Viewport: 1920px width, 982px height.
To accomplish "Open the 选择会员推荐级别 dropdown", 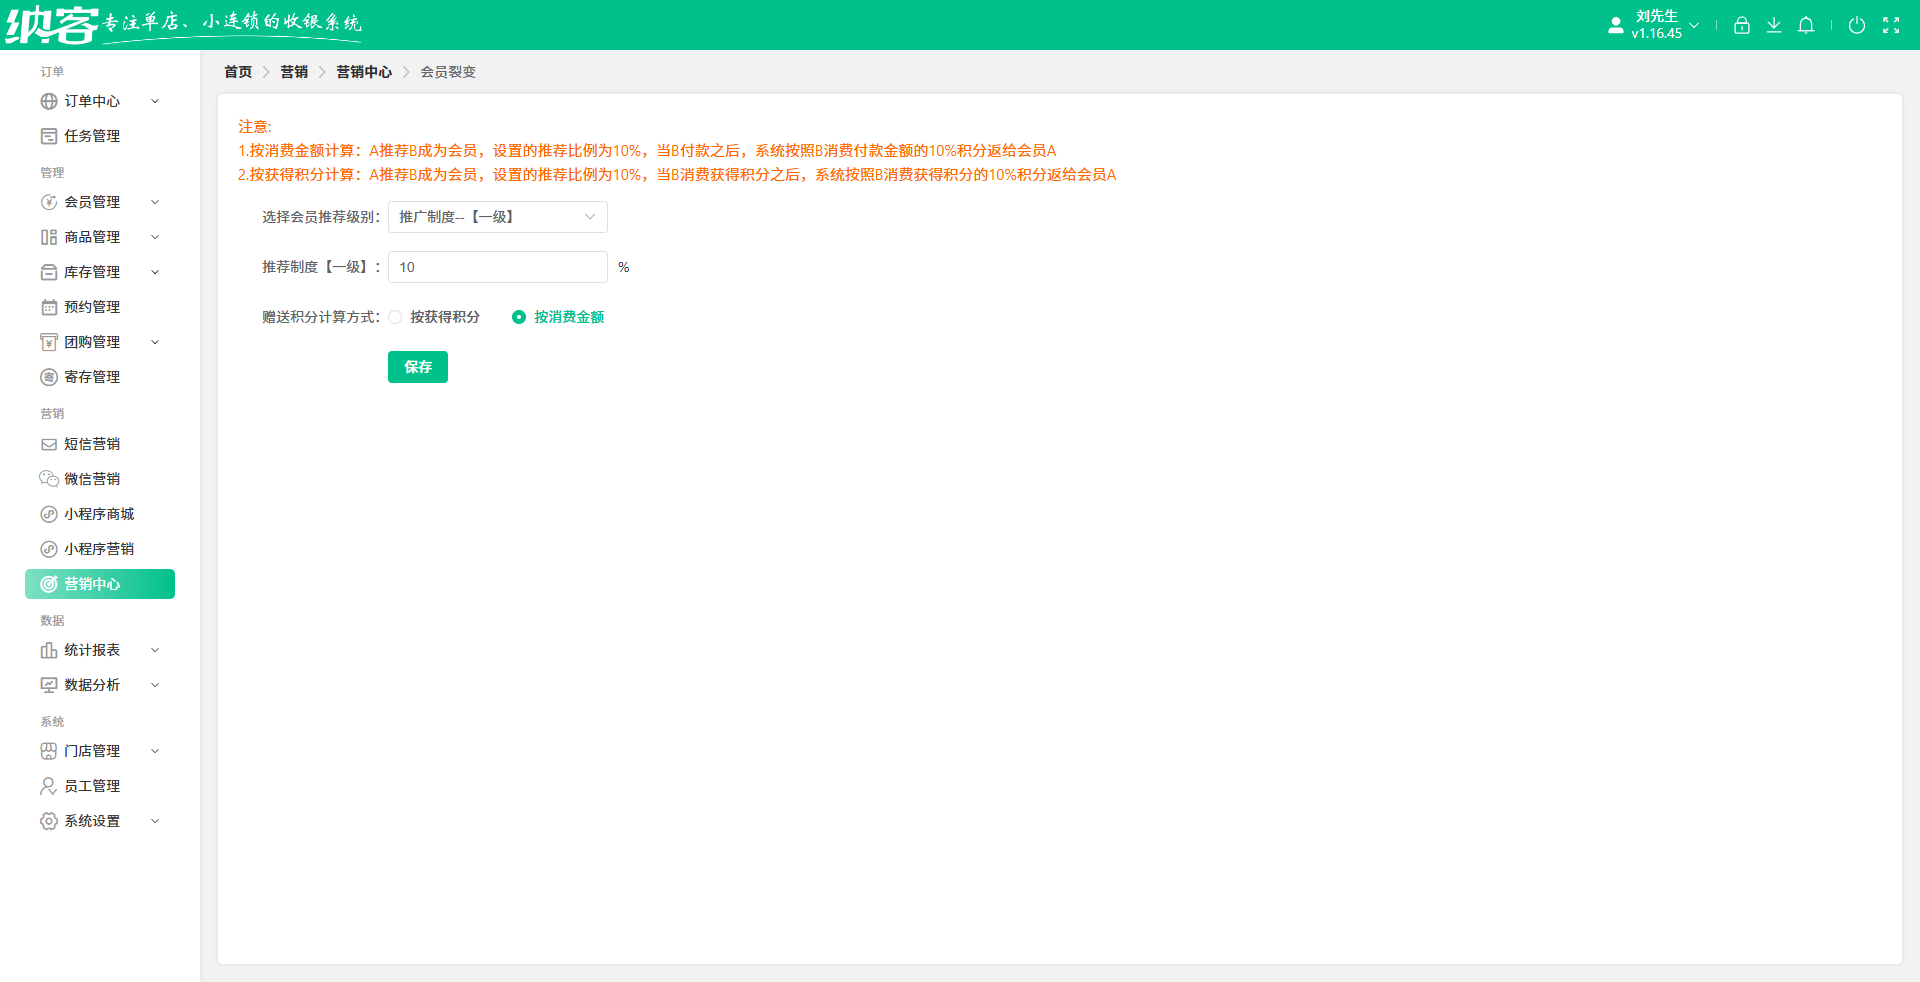I will [498, 217].
